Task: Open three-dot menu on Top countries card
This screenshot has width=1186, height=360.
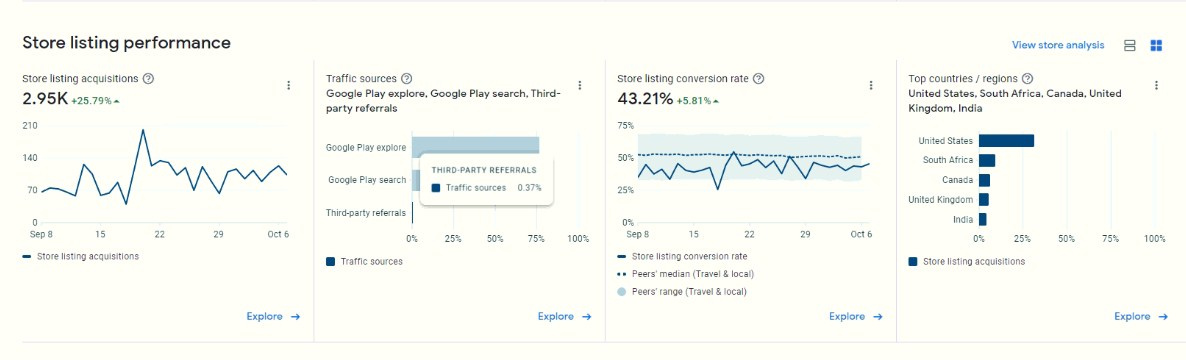Action: click(x=1156, y=85)
